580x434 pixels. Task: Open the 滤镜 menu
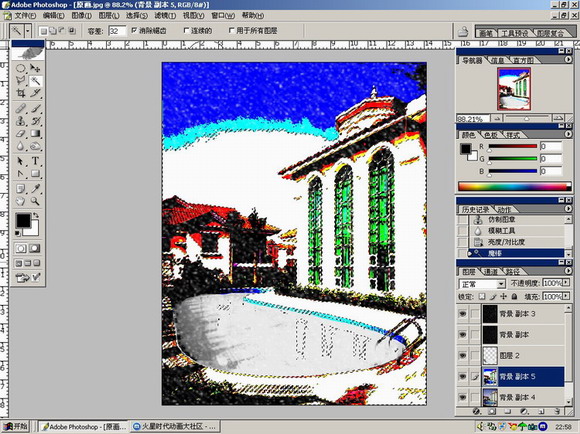(165, 16)
